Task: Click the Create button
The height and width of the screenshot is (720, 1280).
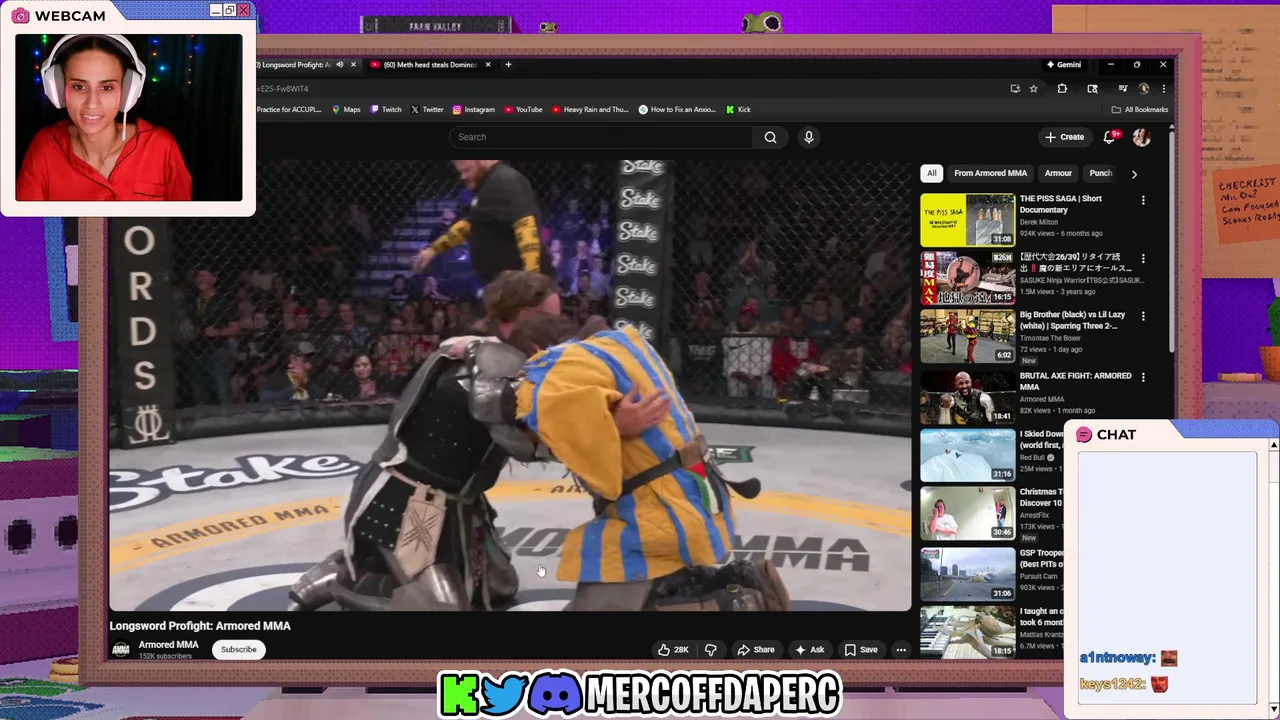Action: [1065, 137]
